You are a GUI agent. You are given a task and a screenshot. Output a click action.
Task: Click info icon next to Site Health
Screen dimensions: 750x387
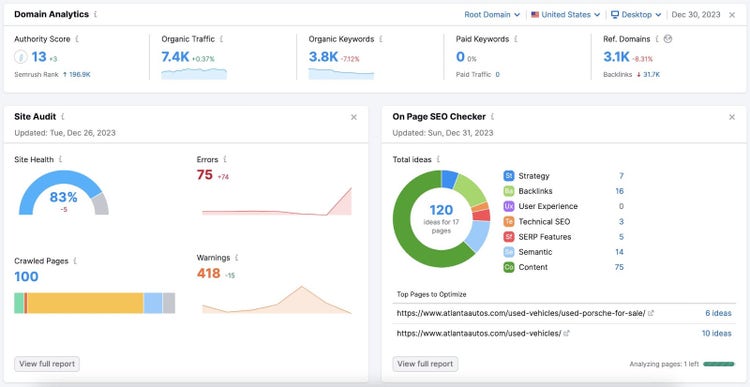(60, 159)
